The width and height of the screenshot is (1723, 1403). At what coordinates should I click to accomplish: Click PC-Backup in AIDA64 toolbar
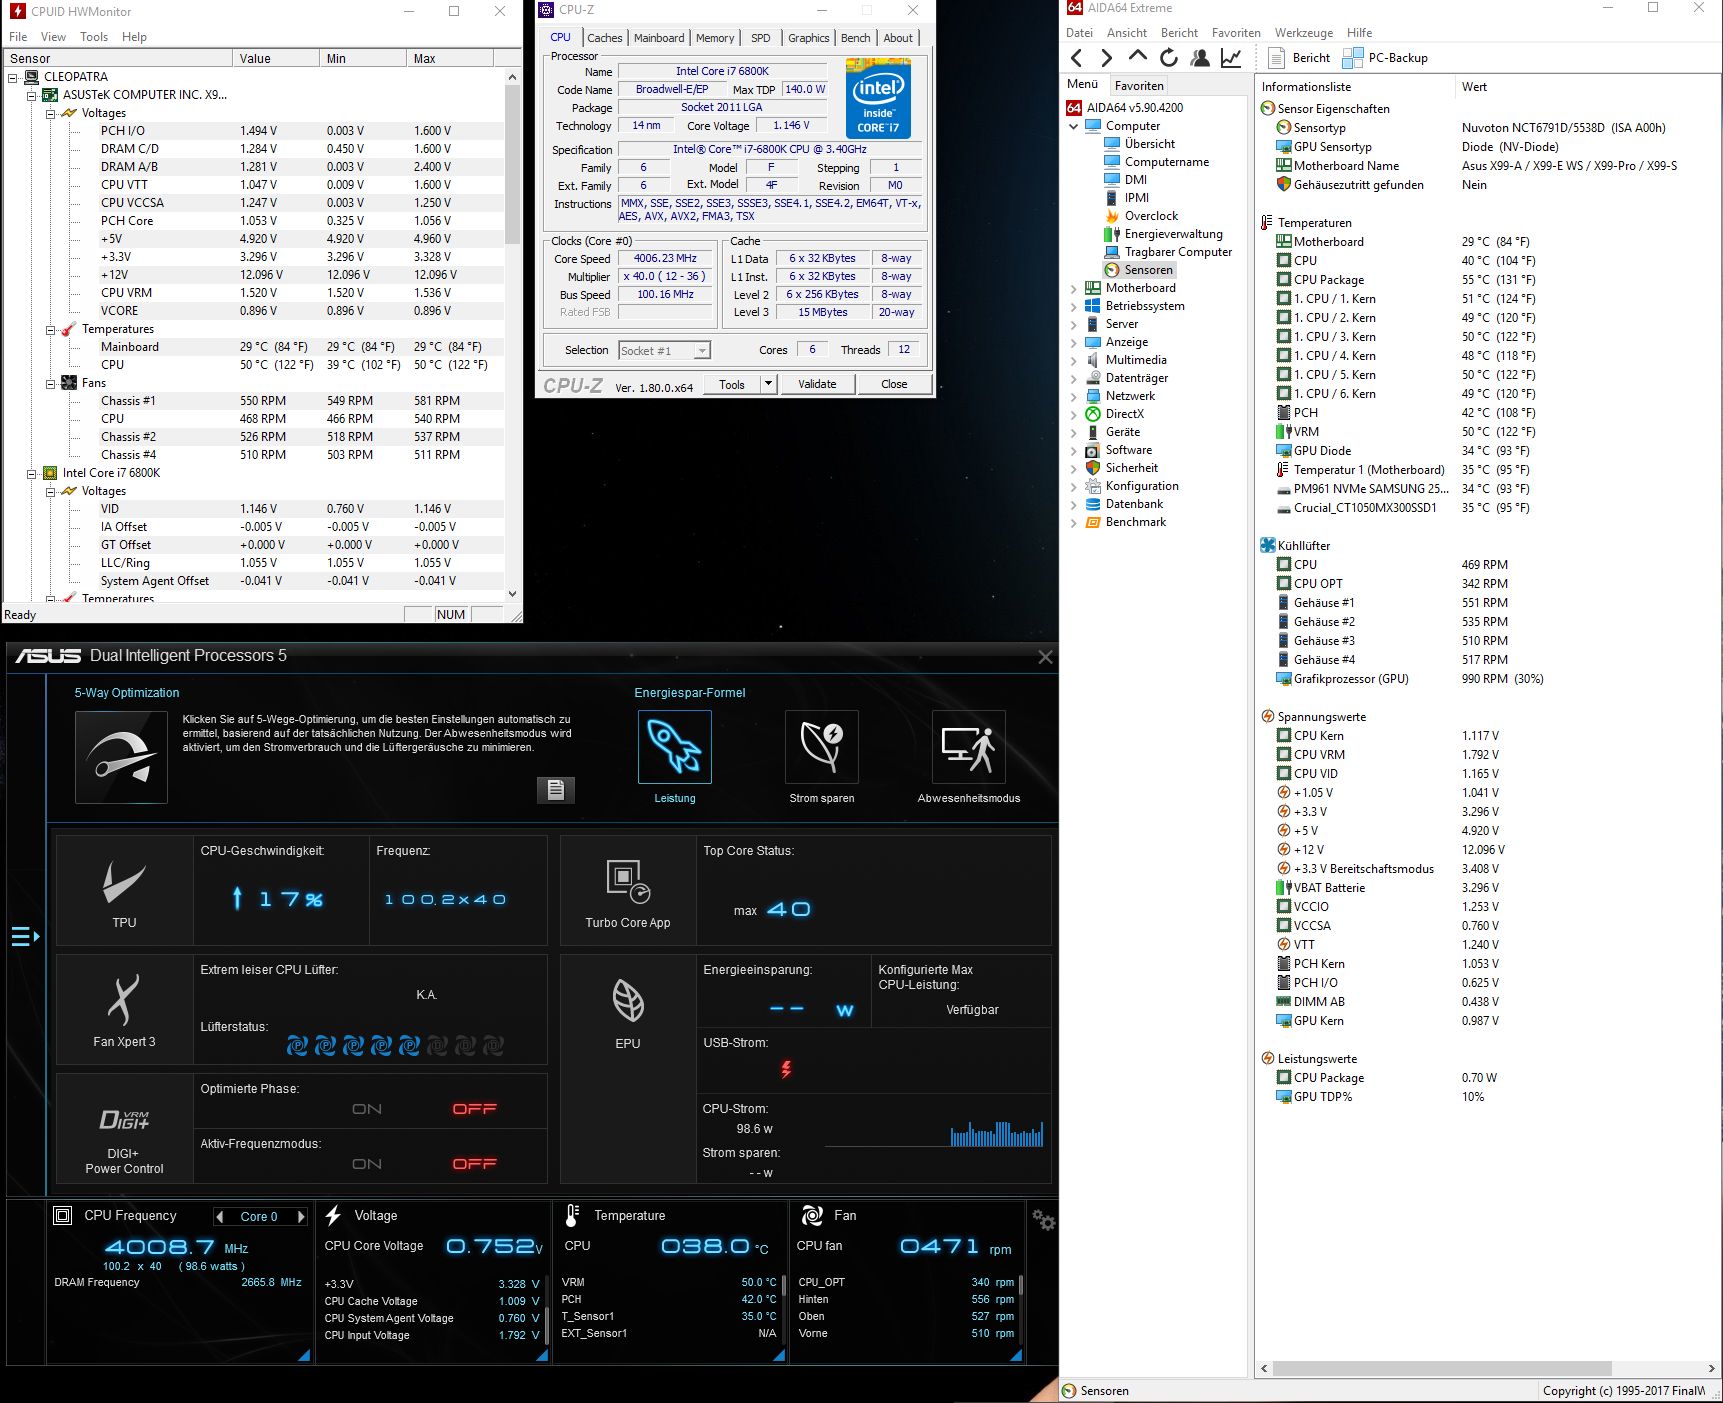tap(1385, 58)
